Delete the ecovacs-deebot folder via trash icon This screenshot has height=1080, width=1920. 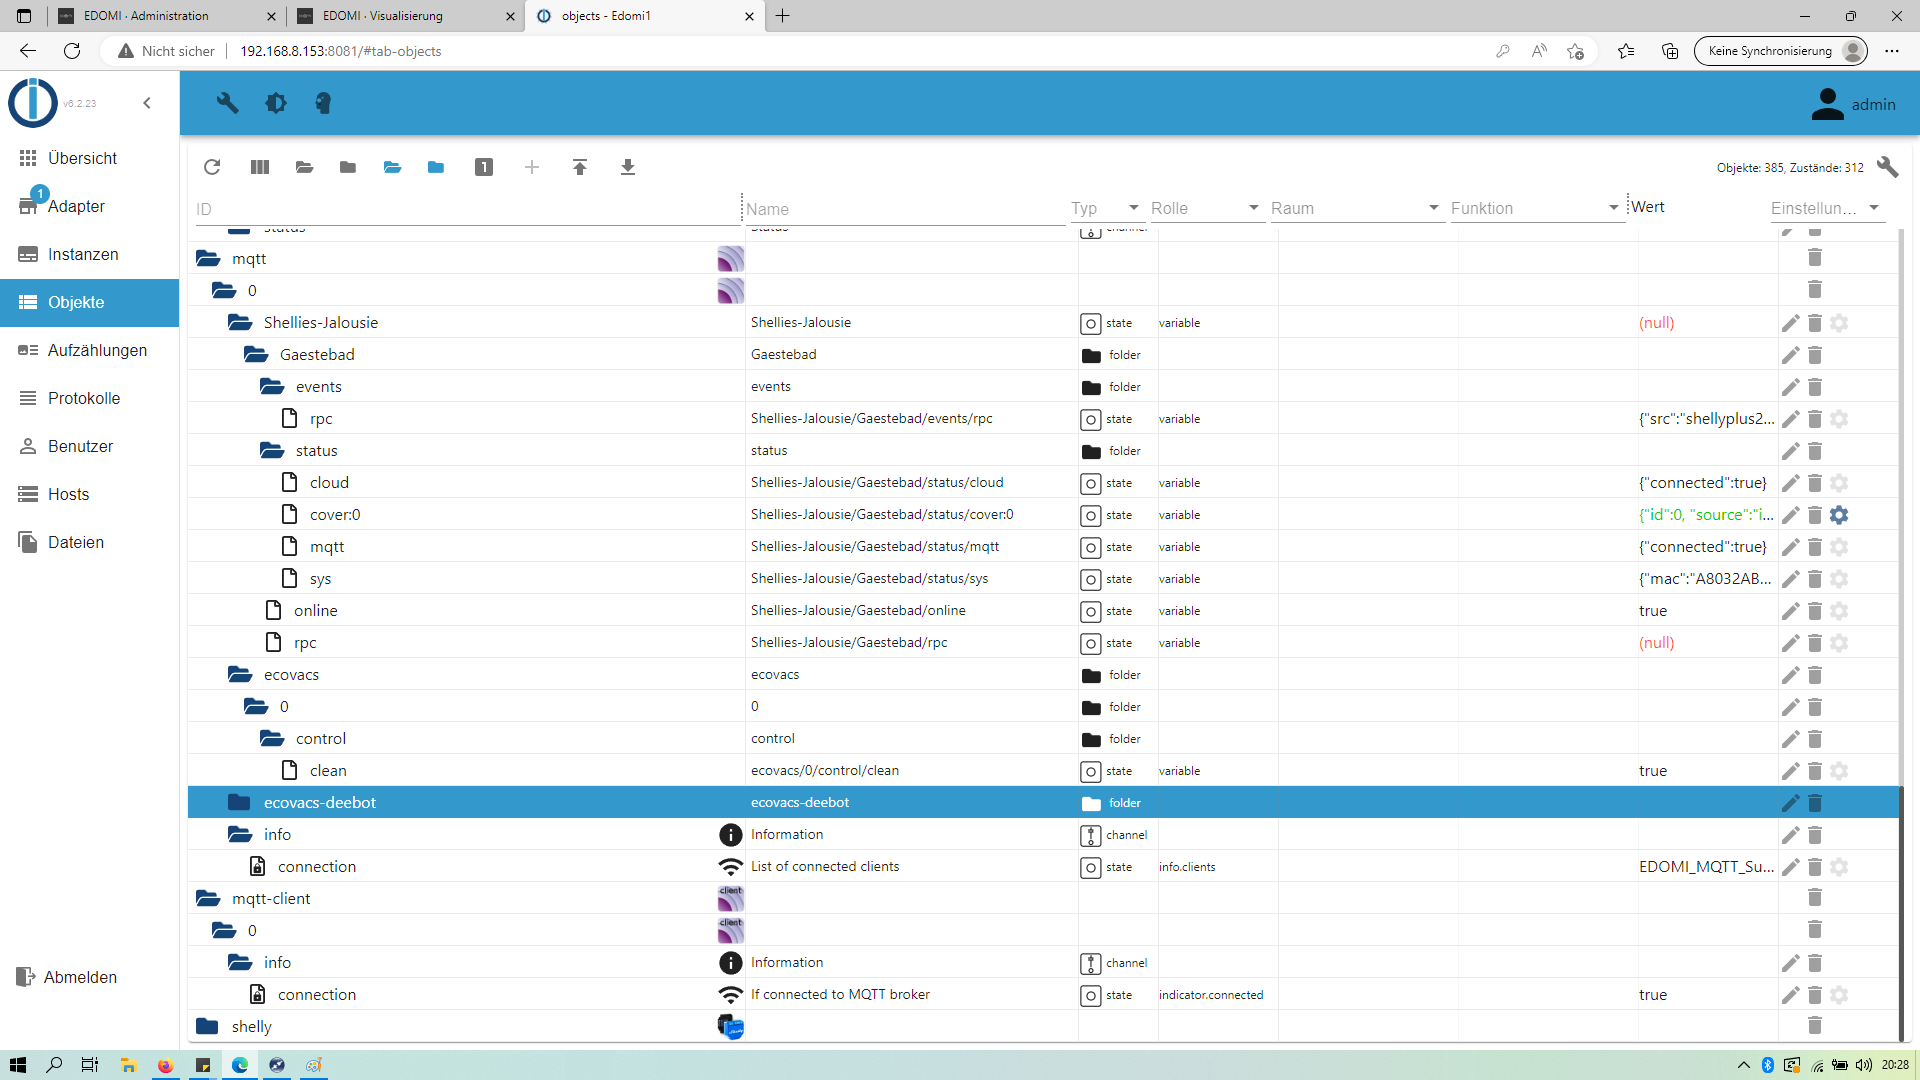pyautogui.click(x=1815, y=803)
